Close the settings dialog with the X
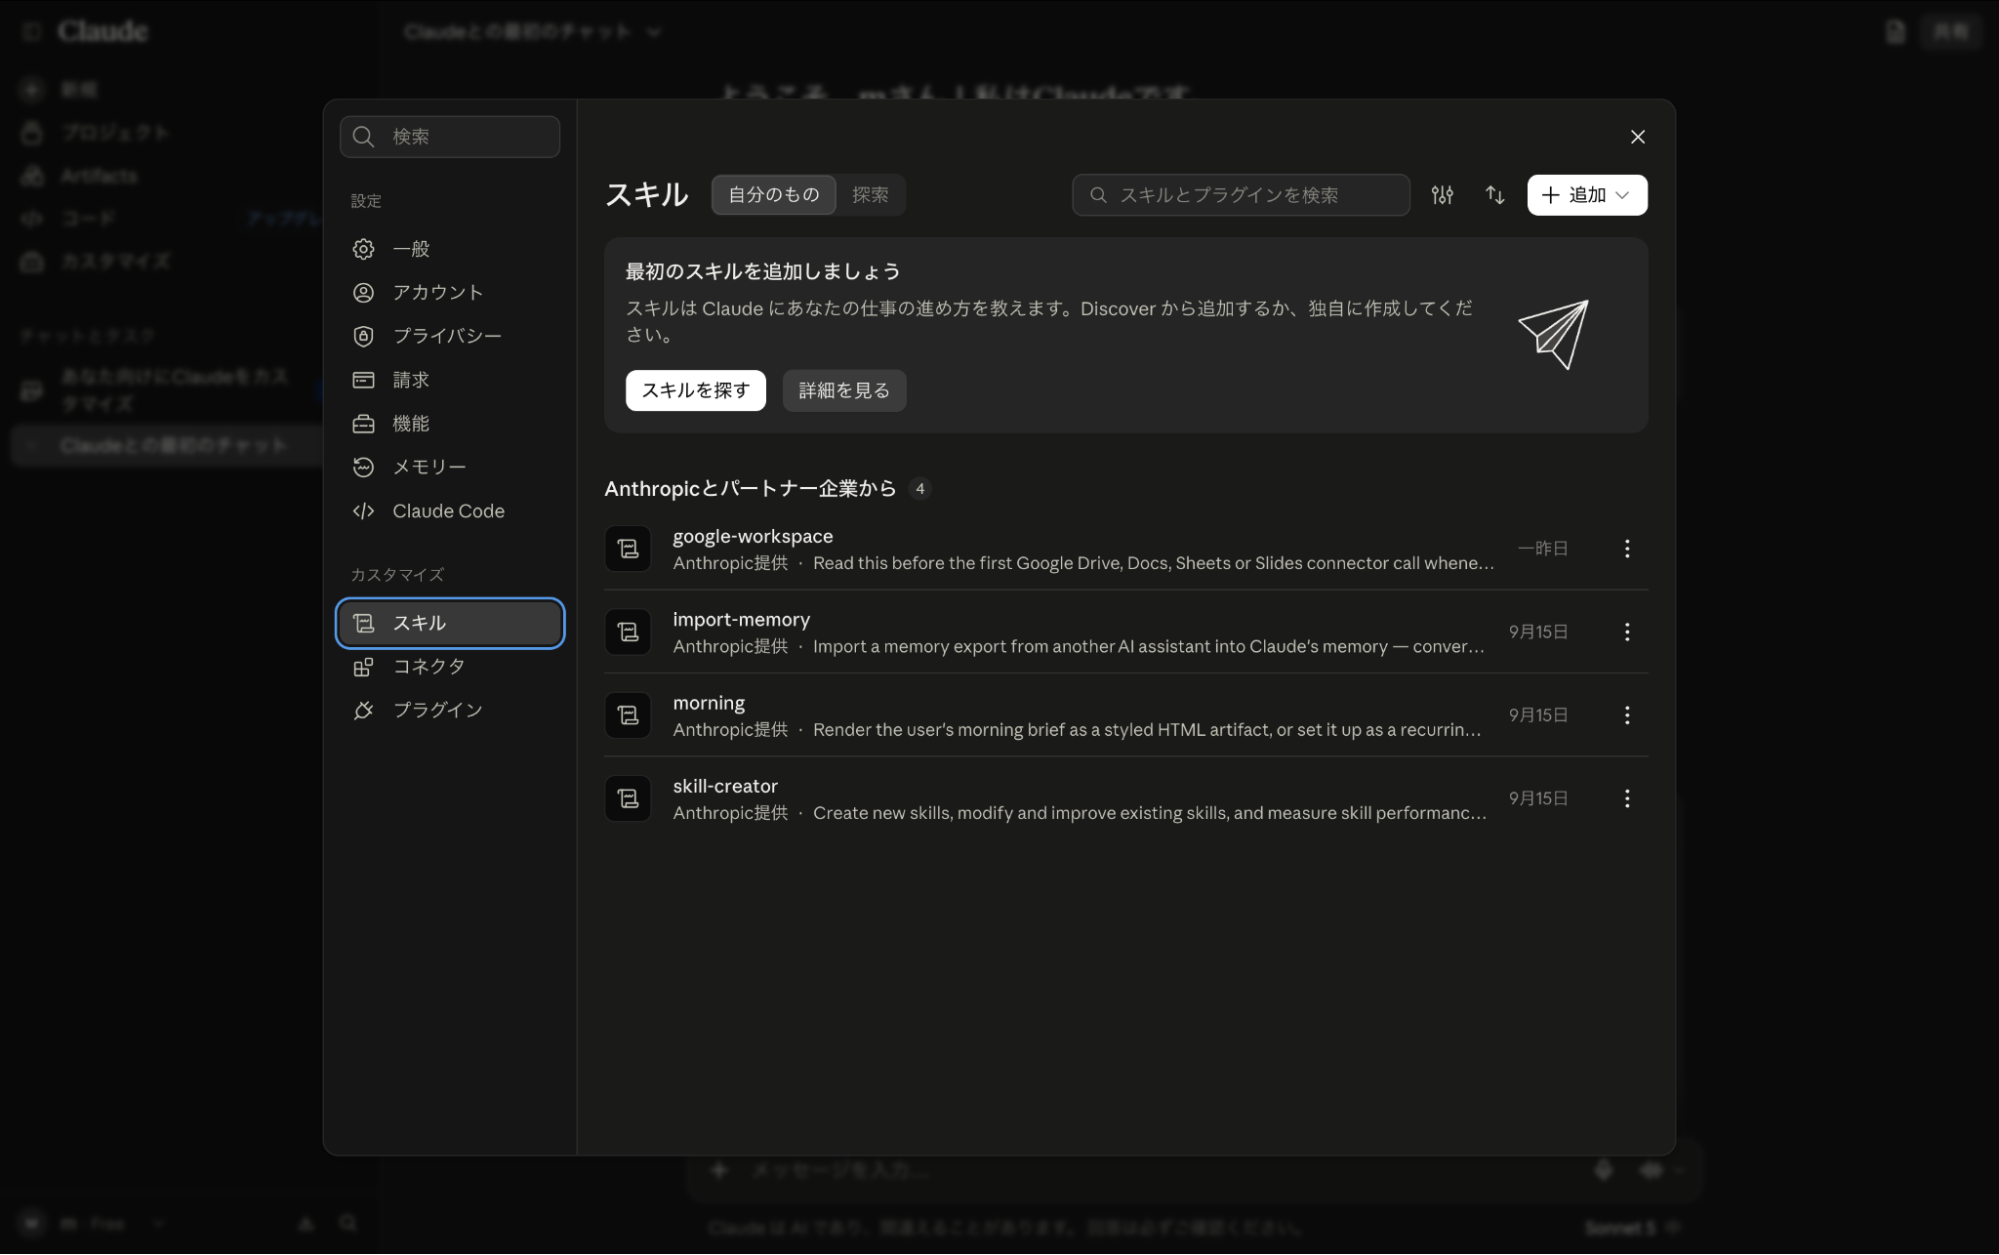The image size is (1999, 1255). point(1637,137)
